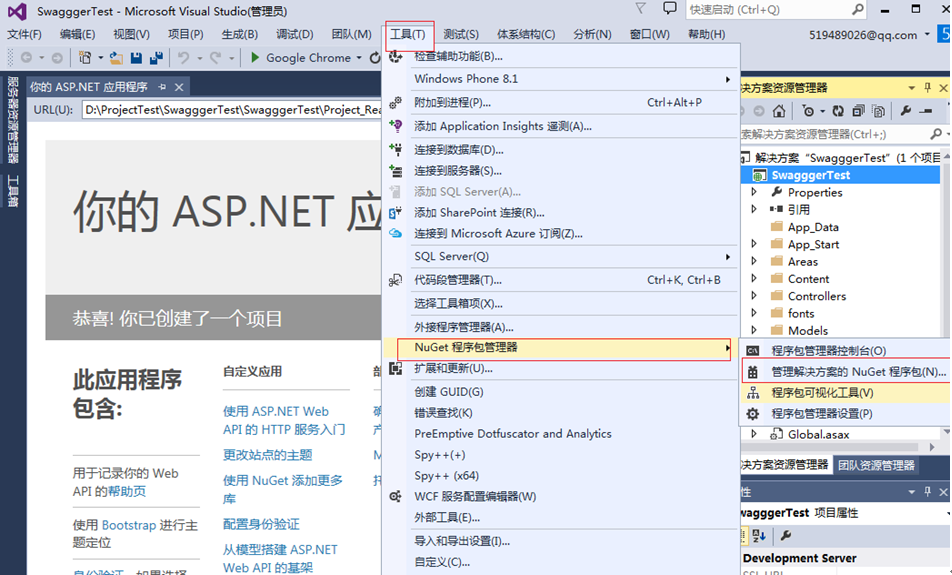
Task: Choose 管理解决方案的 NuGet 程序包(N)...
Action: tap(846, 372)
